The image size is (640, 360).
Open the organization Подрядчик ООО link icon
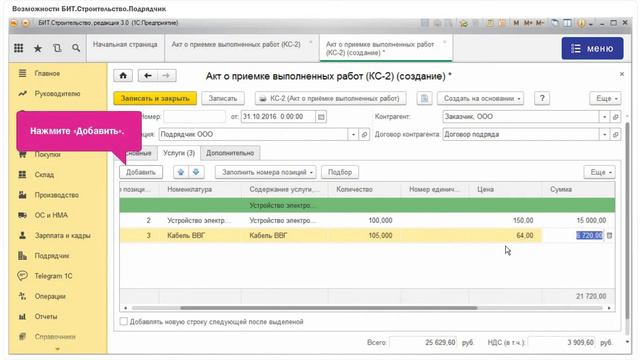(364, 134)
